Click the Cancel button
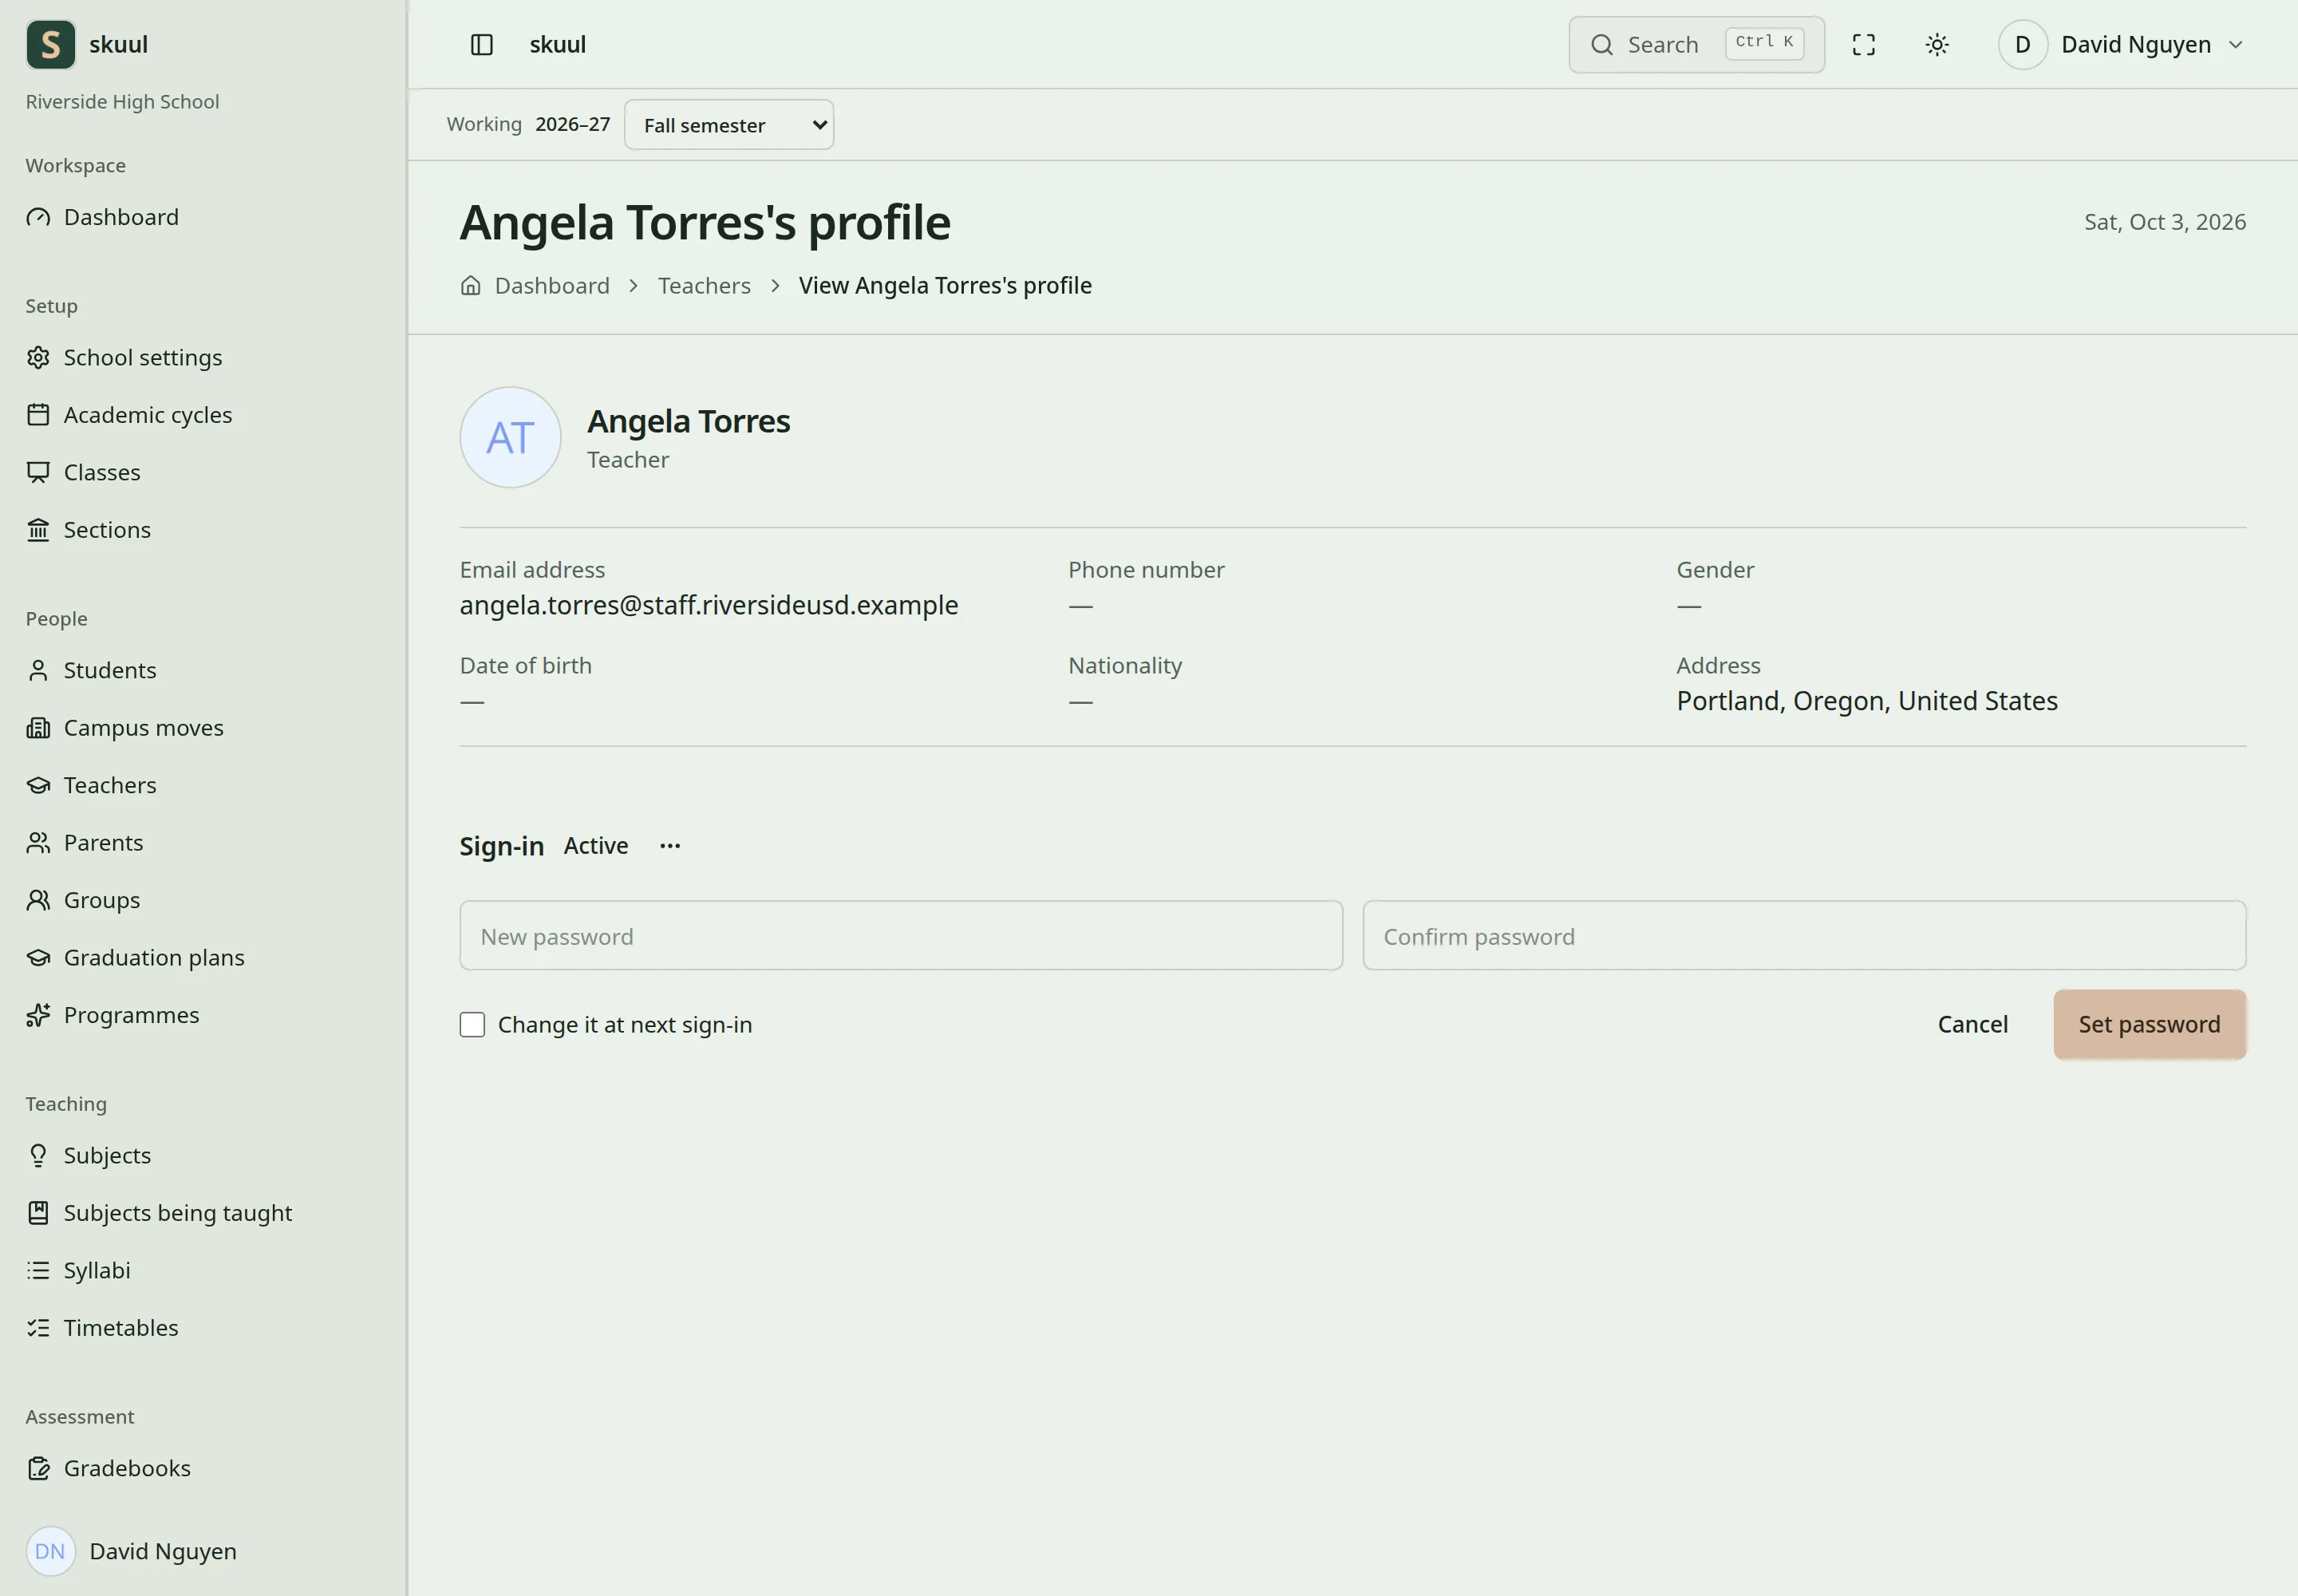Screen dimensions: 2298x1596 point(1972,1024)
